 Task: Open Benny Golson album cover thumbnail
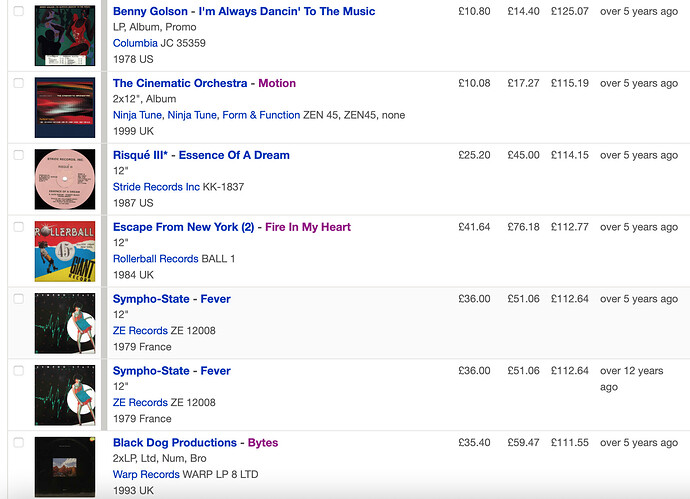[x=65, y=35]
